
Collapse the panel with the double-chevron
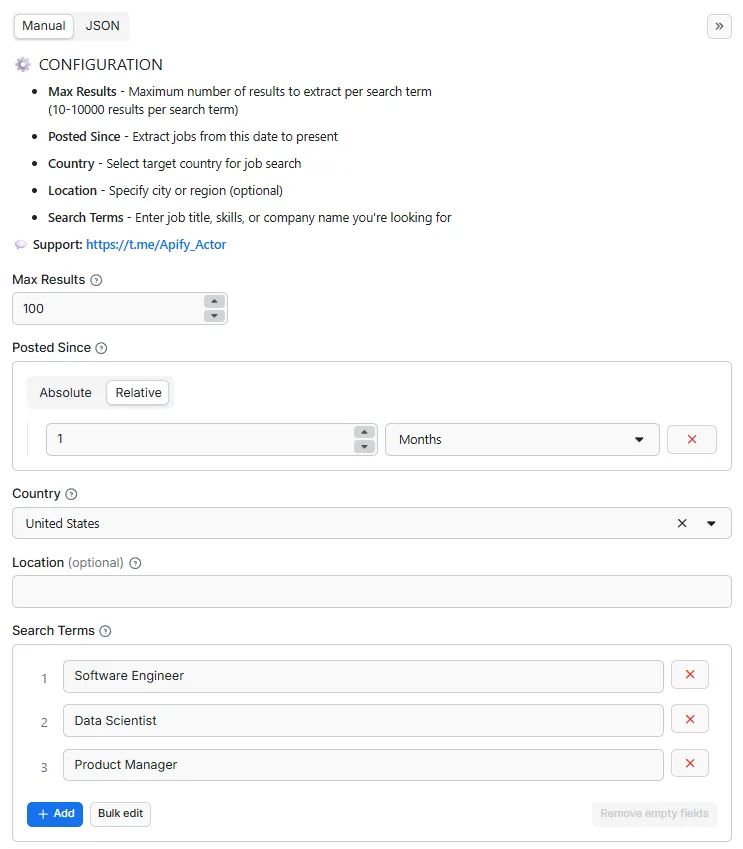pyautogui.click(x=719, y=26)
